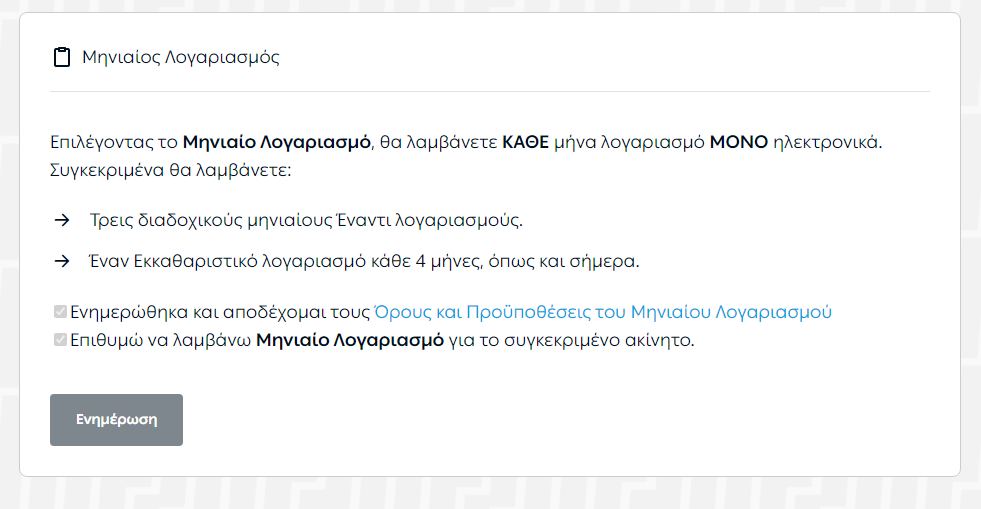Submit with the Ενημέρωση button
The height and width of the screenshot is (509, 981).
[x=116, y=420]
